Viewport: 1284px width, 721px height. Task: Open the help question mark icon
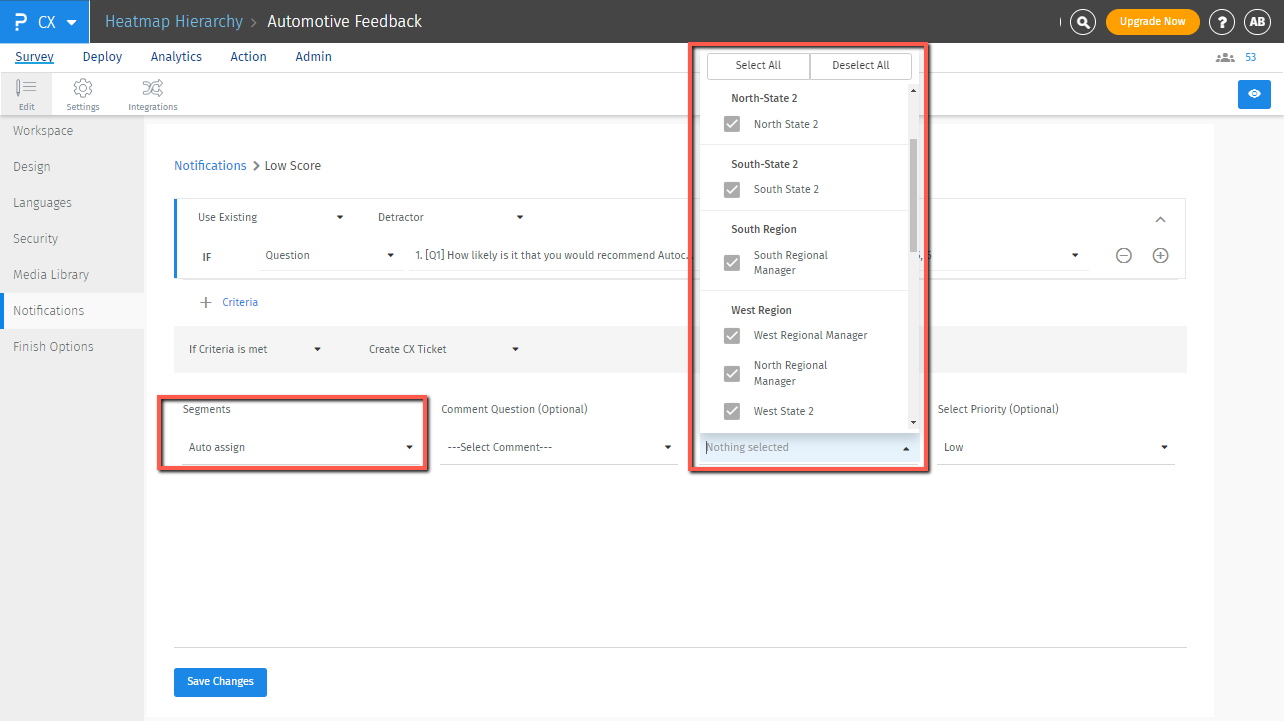pos(1221,22)
